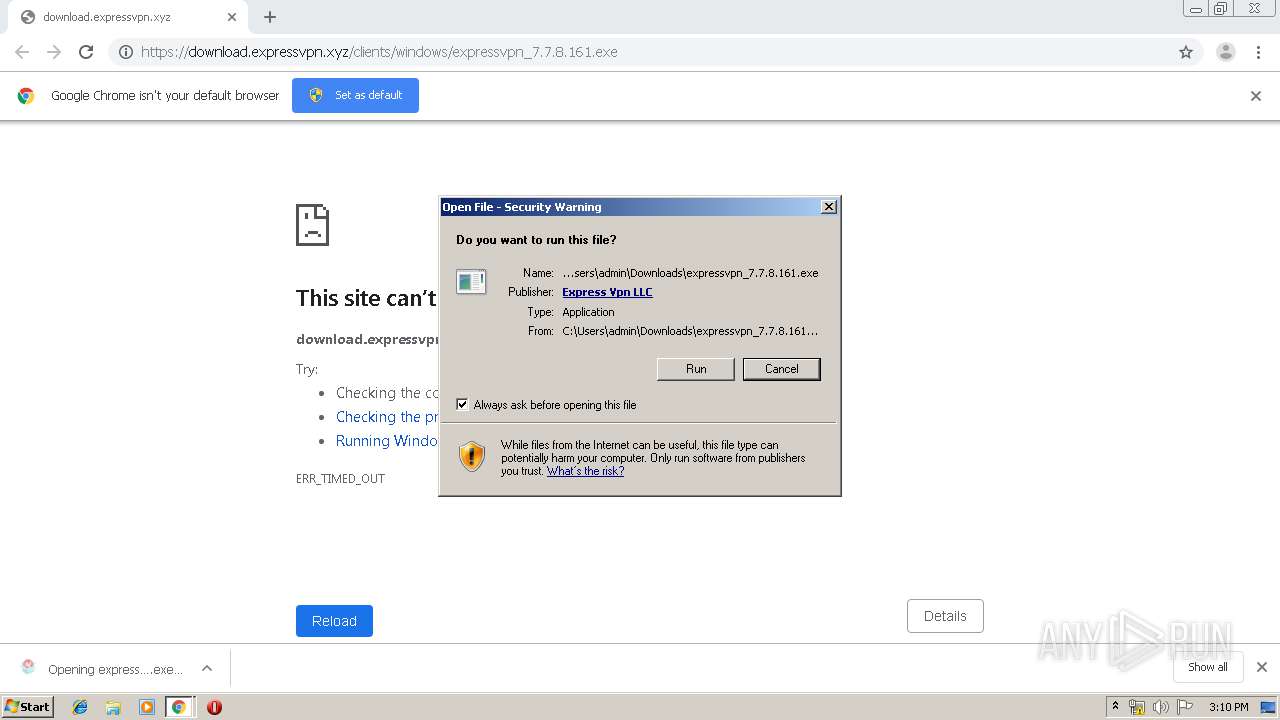View site information icon in address bar
This screenshot has height=720, width=1280.
click(126, 52)
